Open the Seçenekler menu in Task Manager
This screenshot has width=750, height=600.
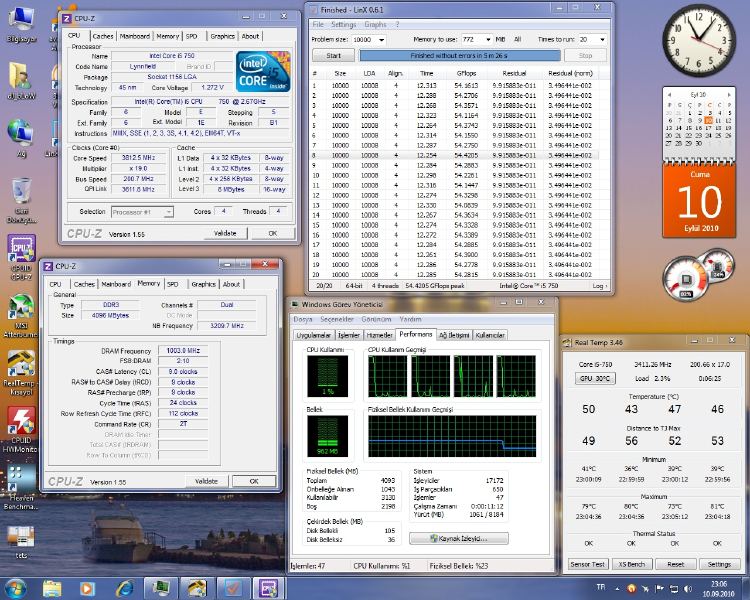(337, 319)
